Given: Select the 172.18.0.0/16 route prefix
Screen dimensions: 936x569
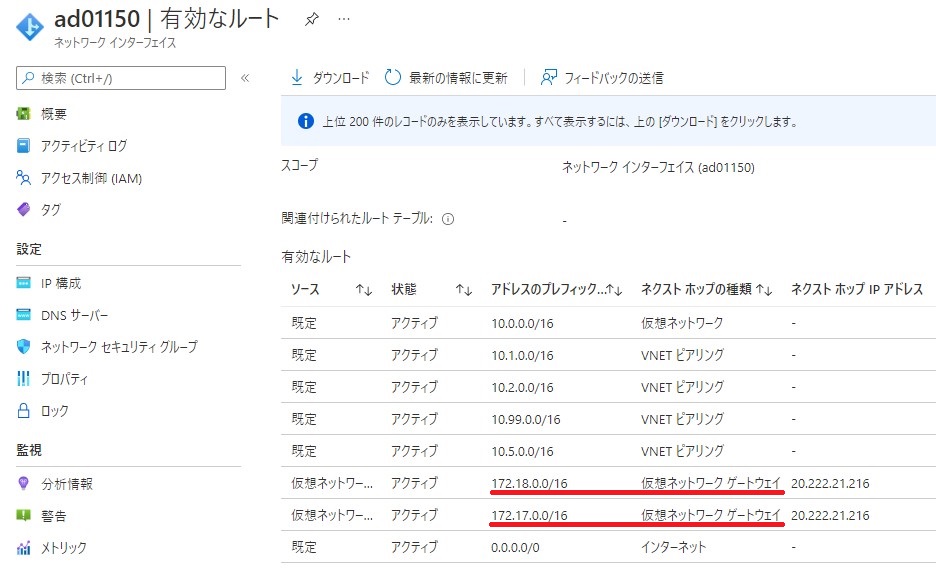Looking at the screenshot, I should point(529,484).
